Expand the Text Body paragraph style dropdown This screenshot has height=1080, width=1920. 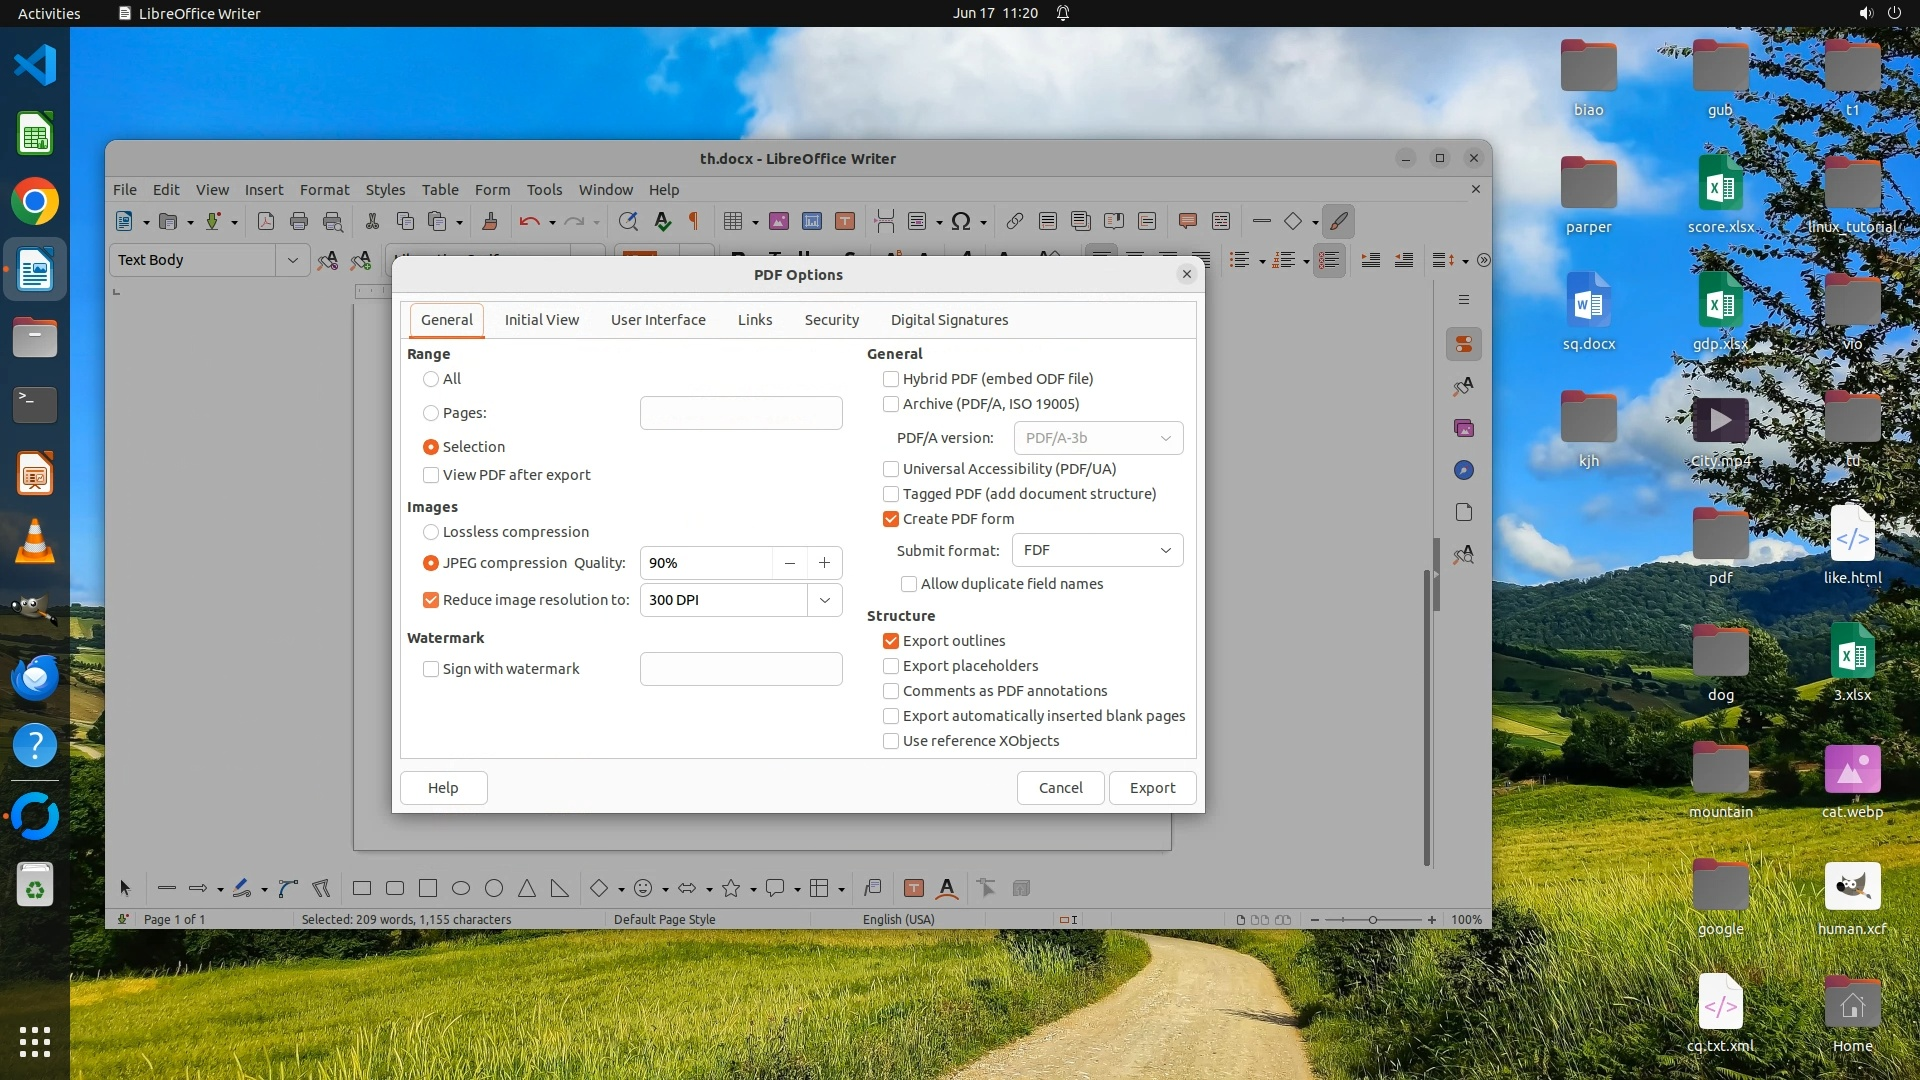tap(292, 260)
